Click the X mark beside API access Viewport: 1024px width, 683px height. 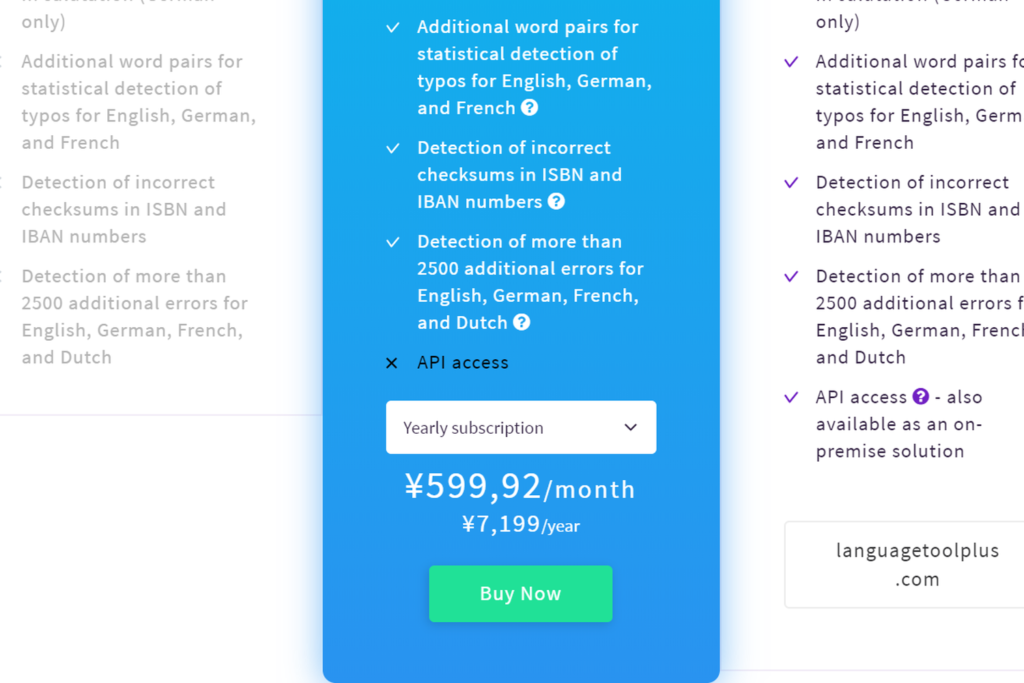[x=392, y=363]
